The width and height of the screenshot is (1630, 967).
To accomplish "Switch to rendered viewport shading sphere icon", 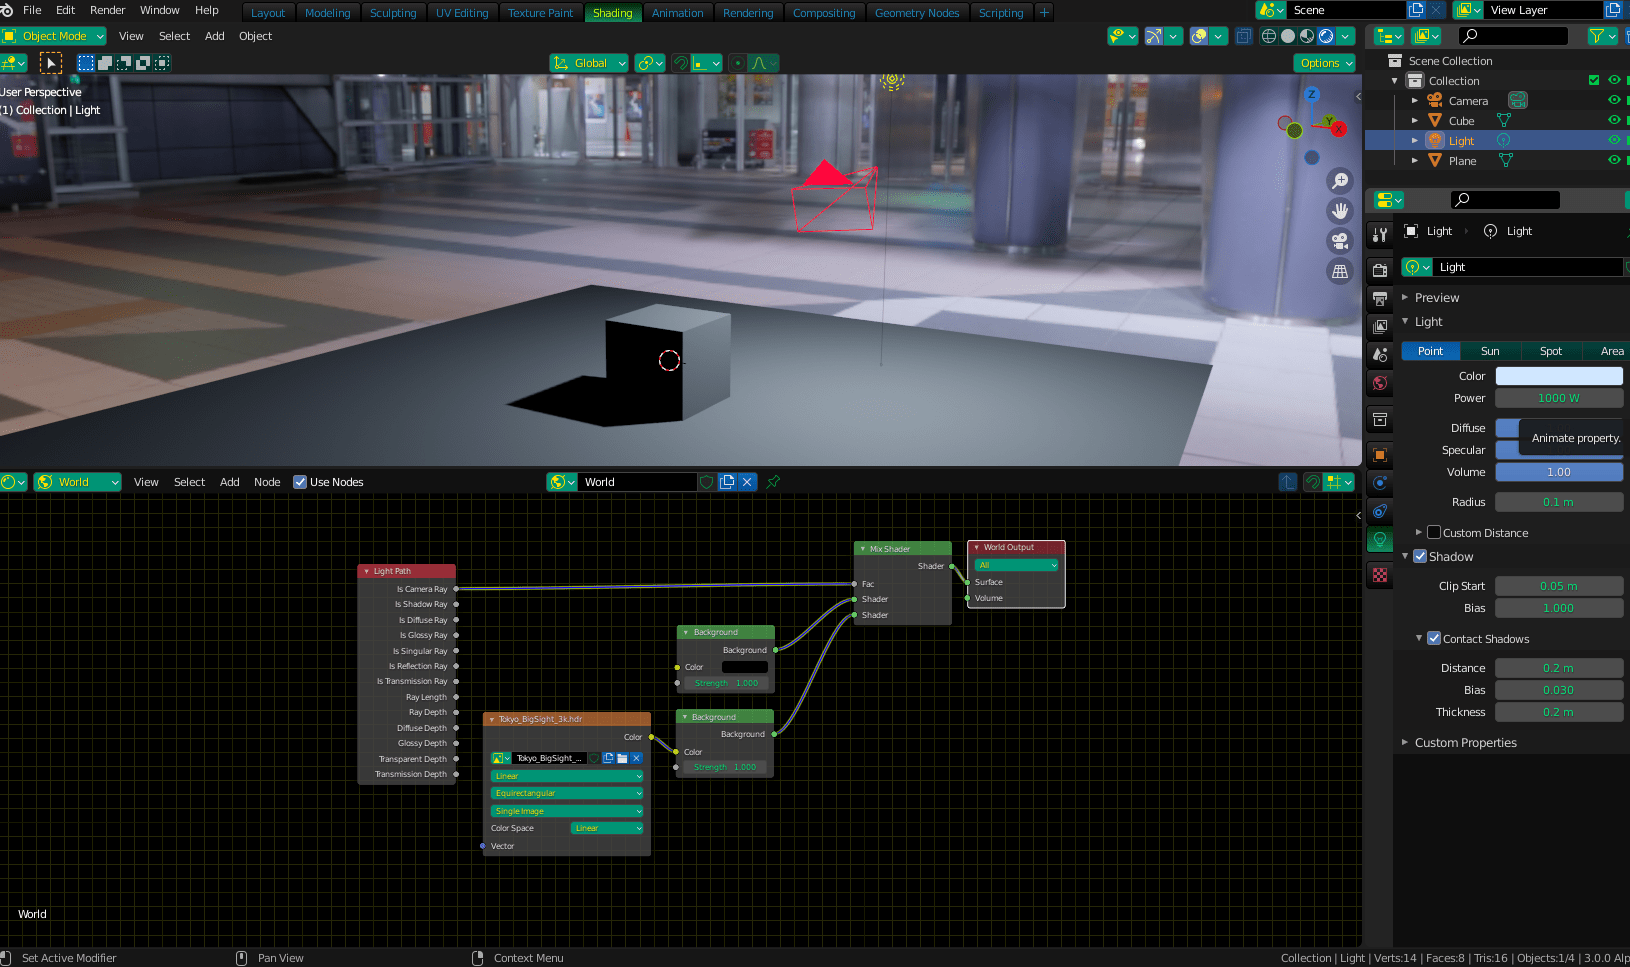I will [1326, 36].
